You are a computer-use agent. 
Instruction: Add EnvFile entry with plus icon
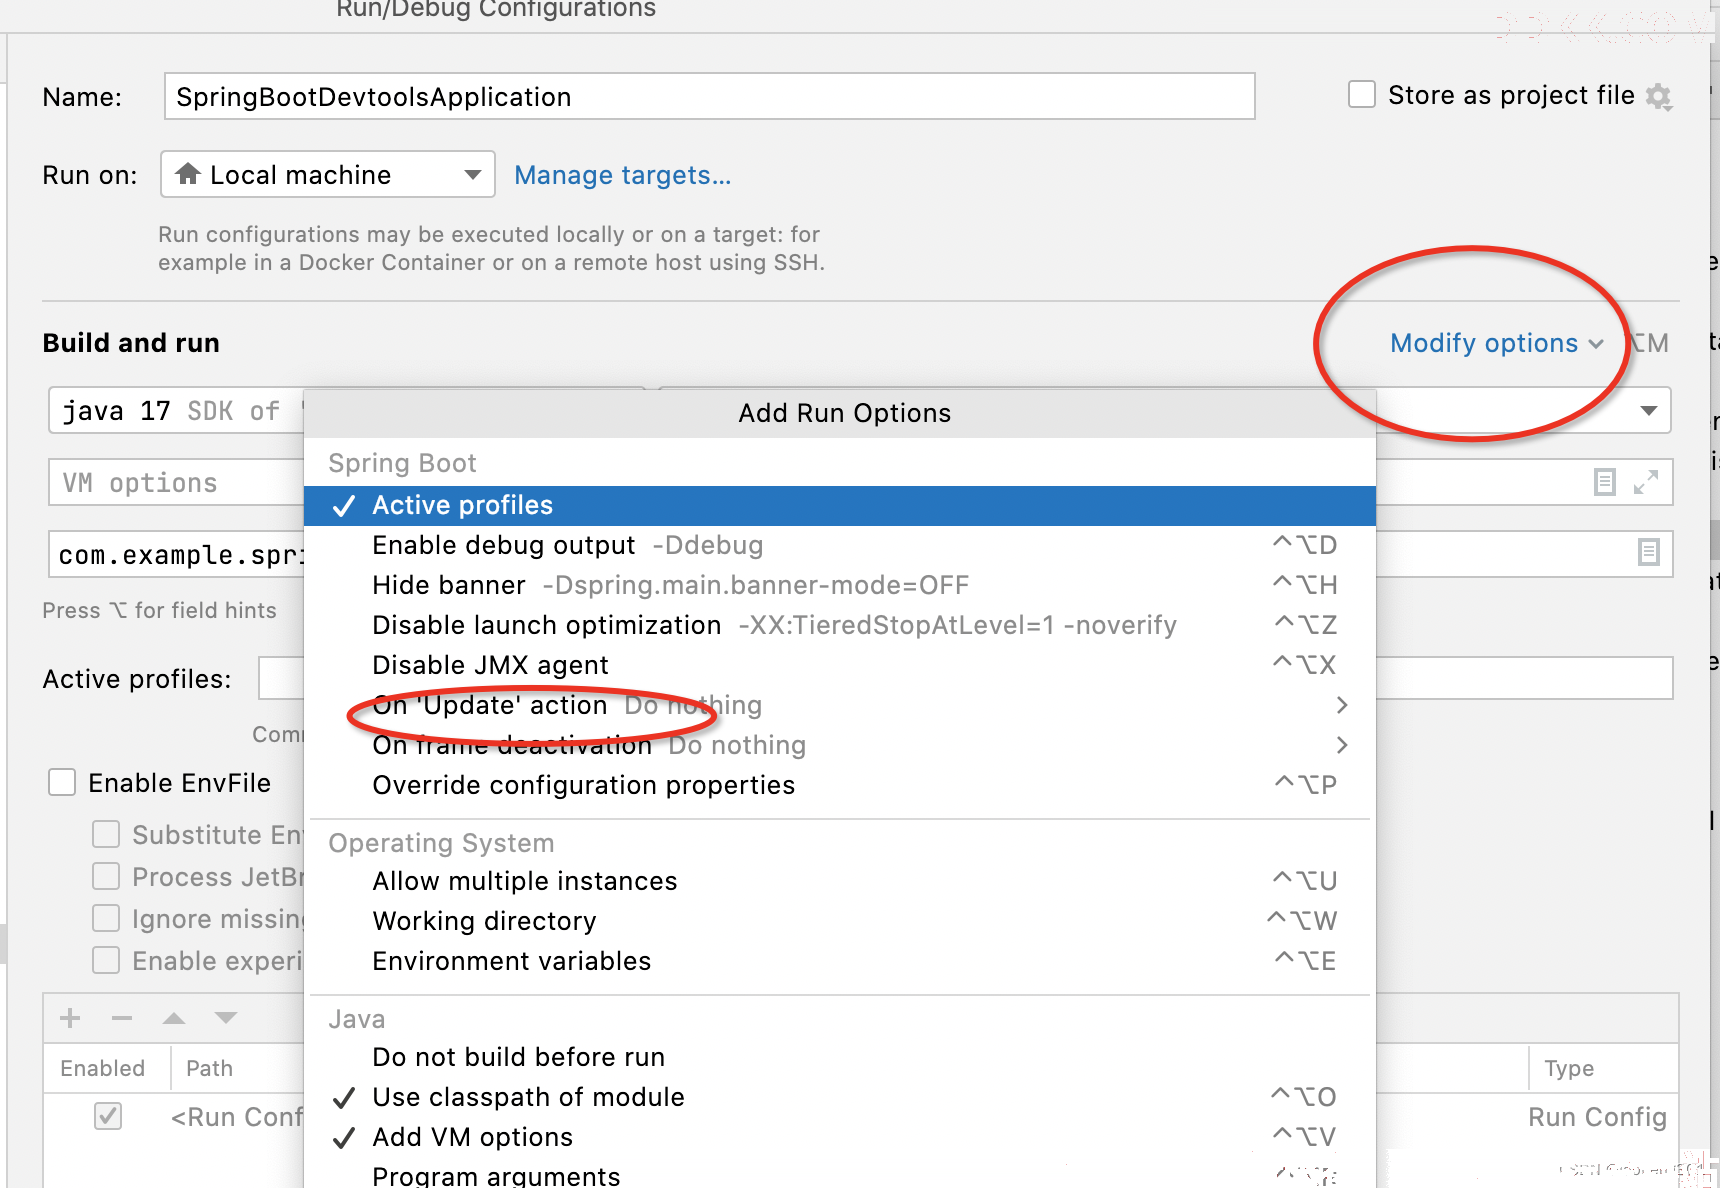click(x=70, y=1018)
